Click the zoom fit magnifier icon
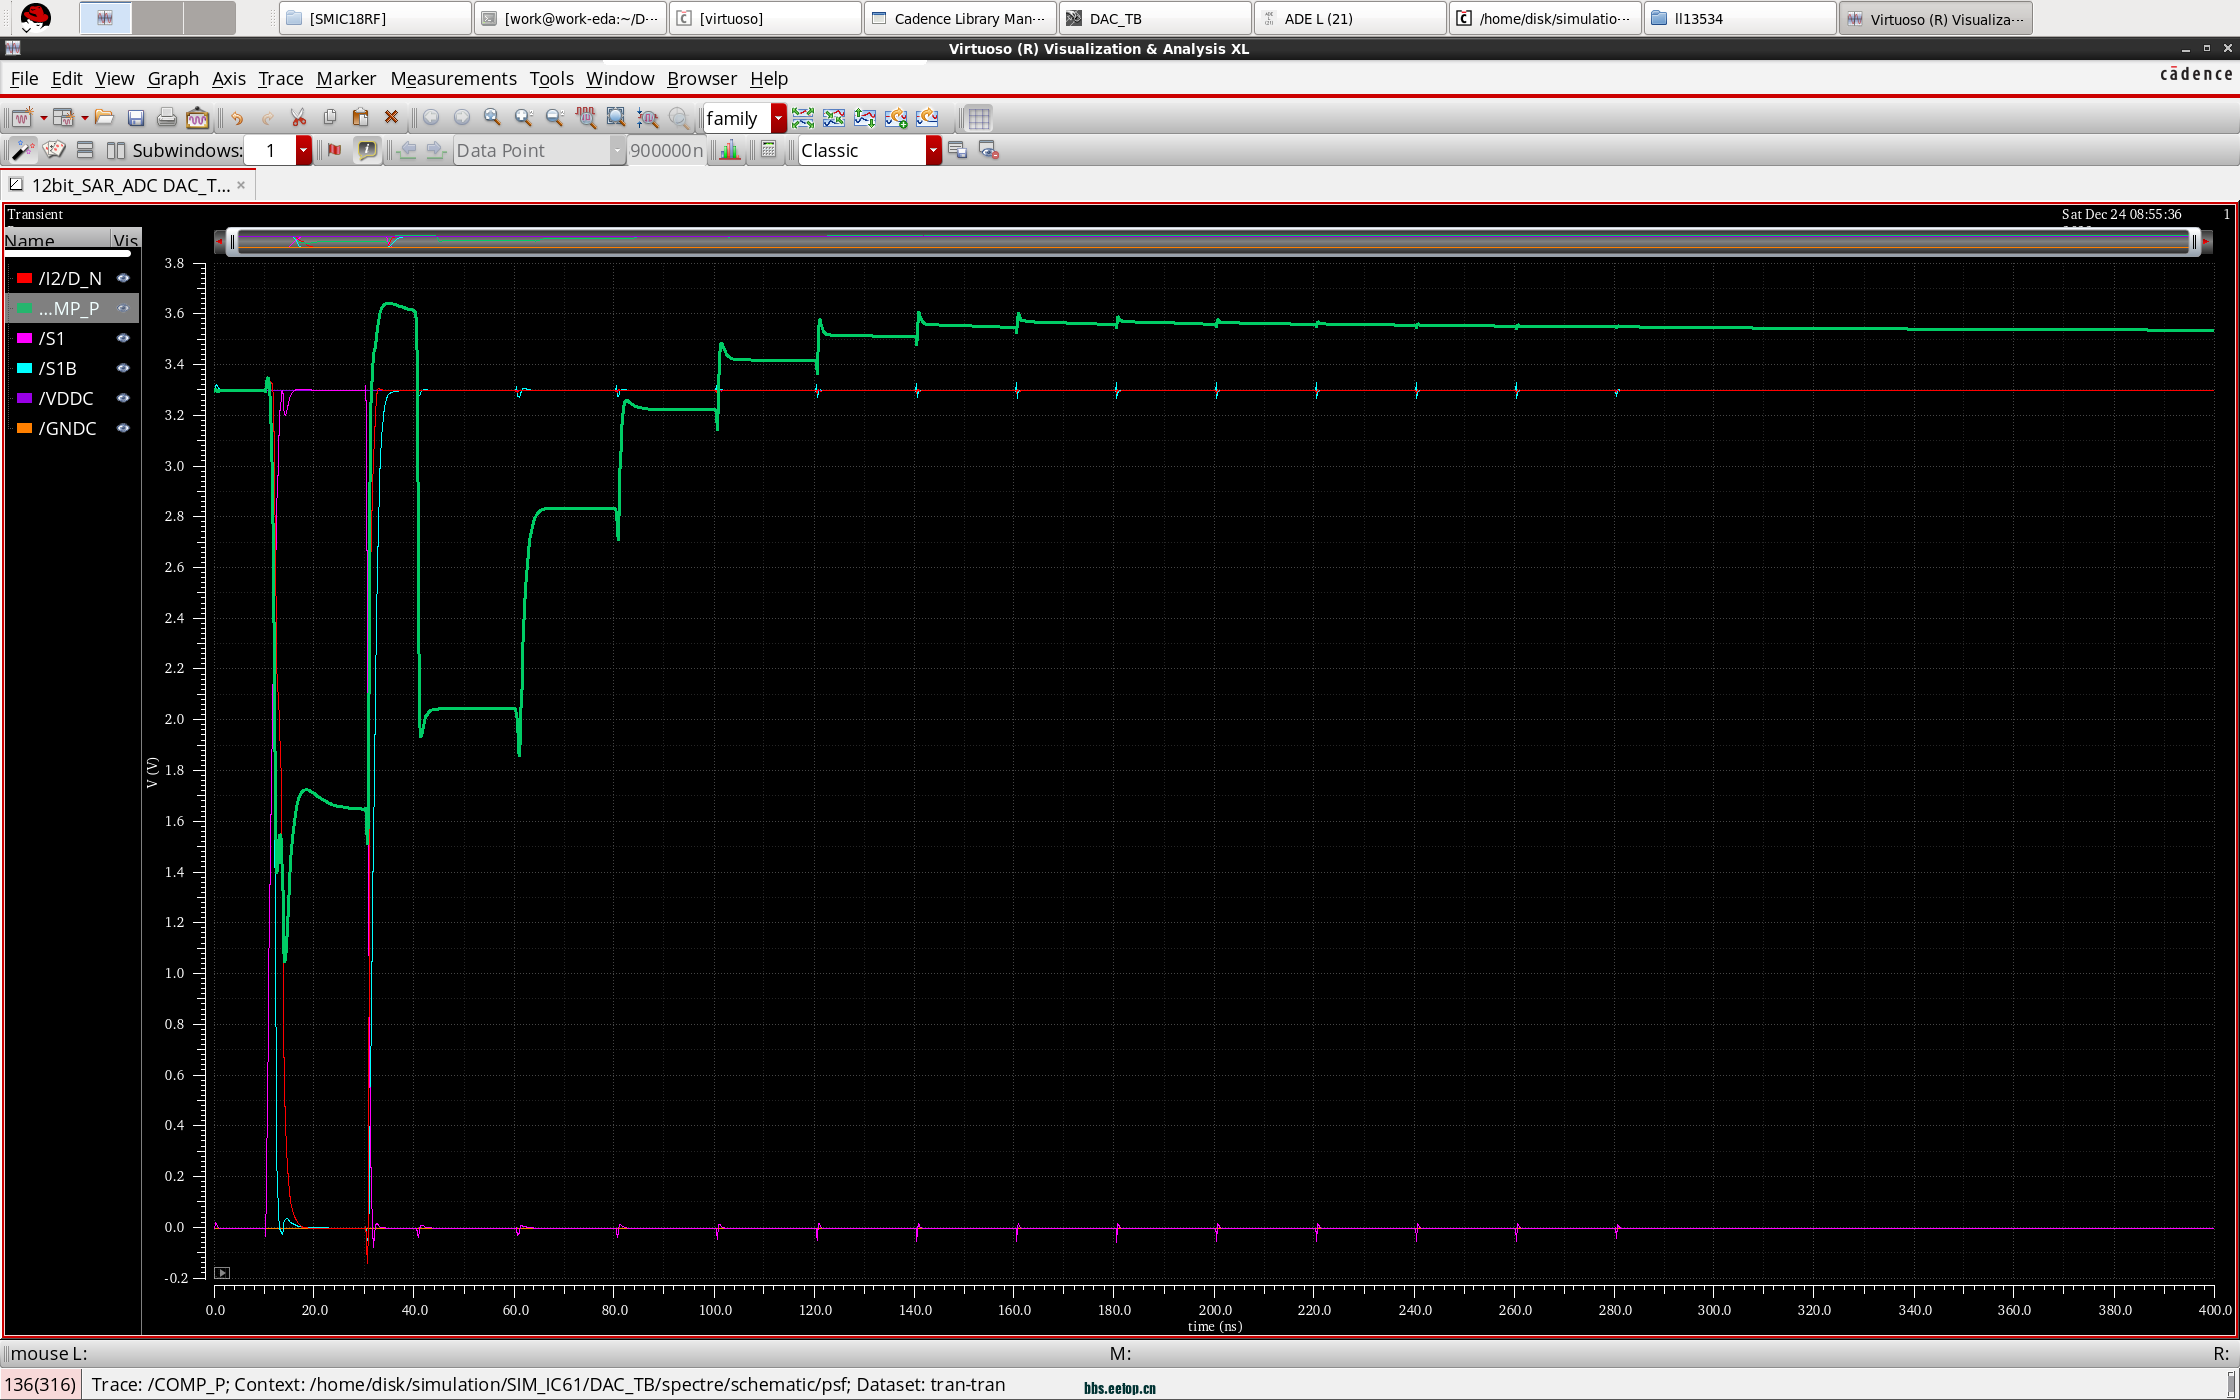 click(x=492, y=118)
